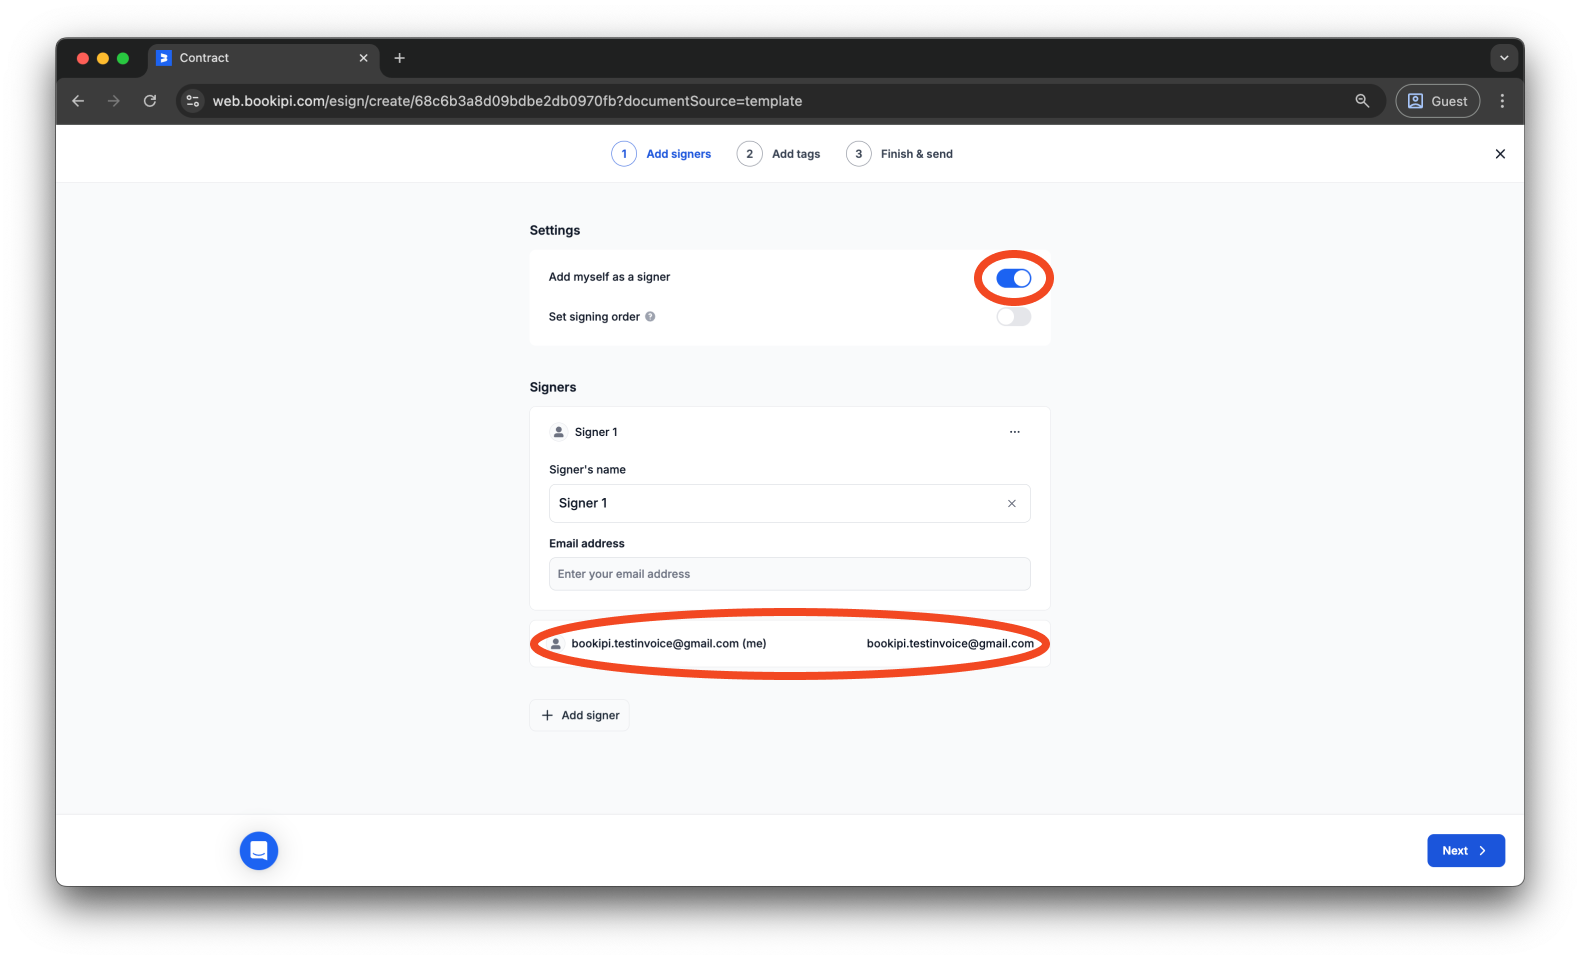Go forward in the browser
The image size is (1581, 960).
pyautogui.click(x=114, y=101)
